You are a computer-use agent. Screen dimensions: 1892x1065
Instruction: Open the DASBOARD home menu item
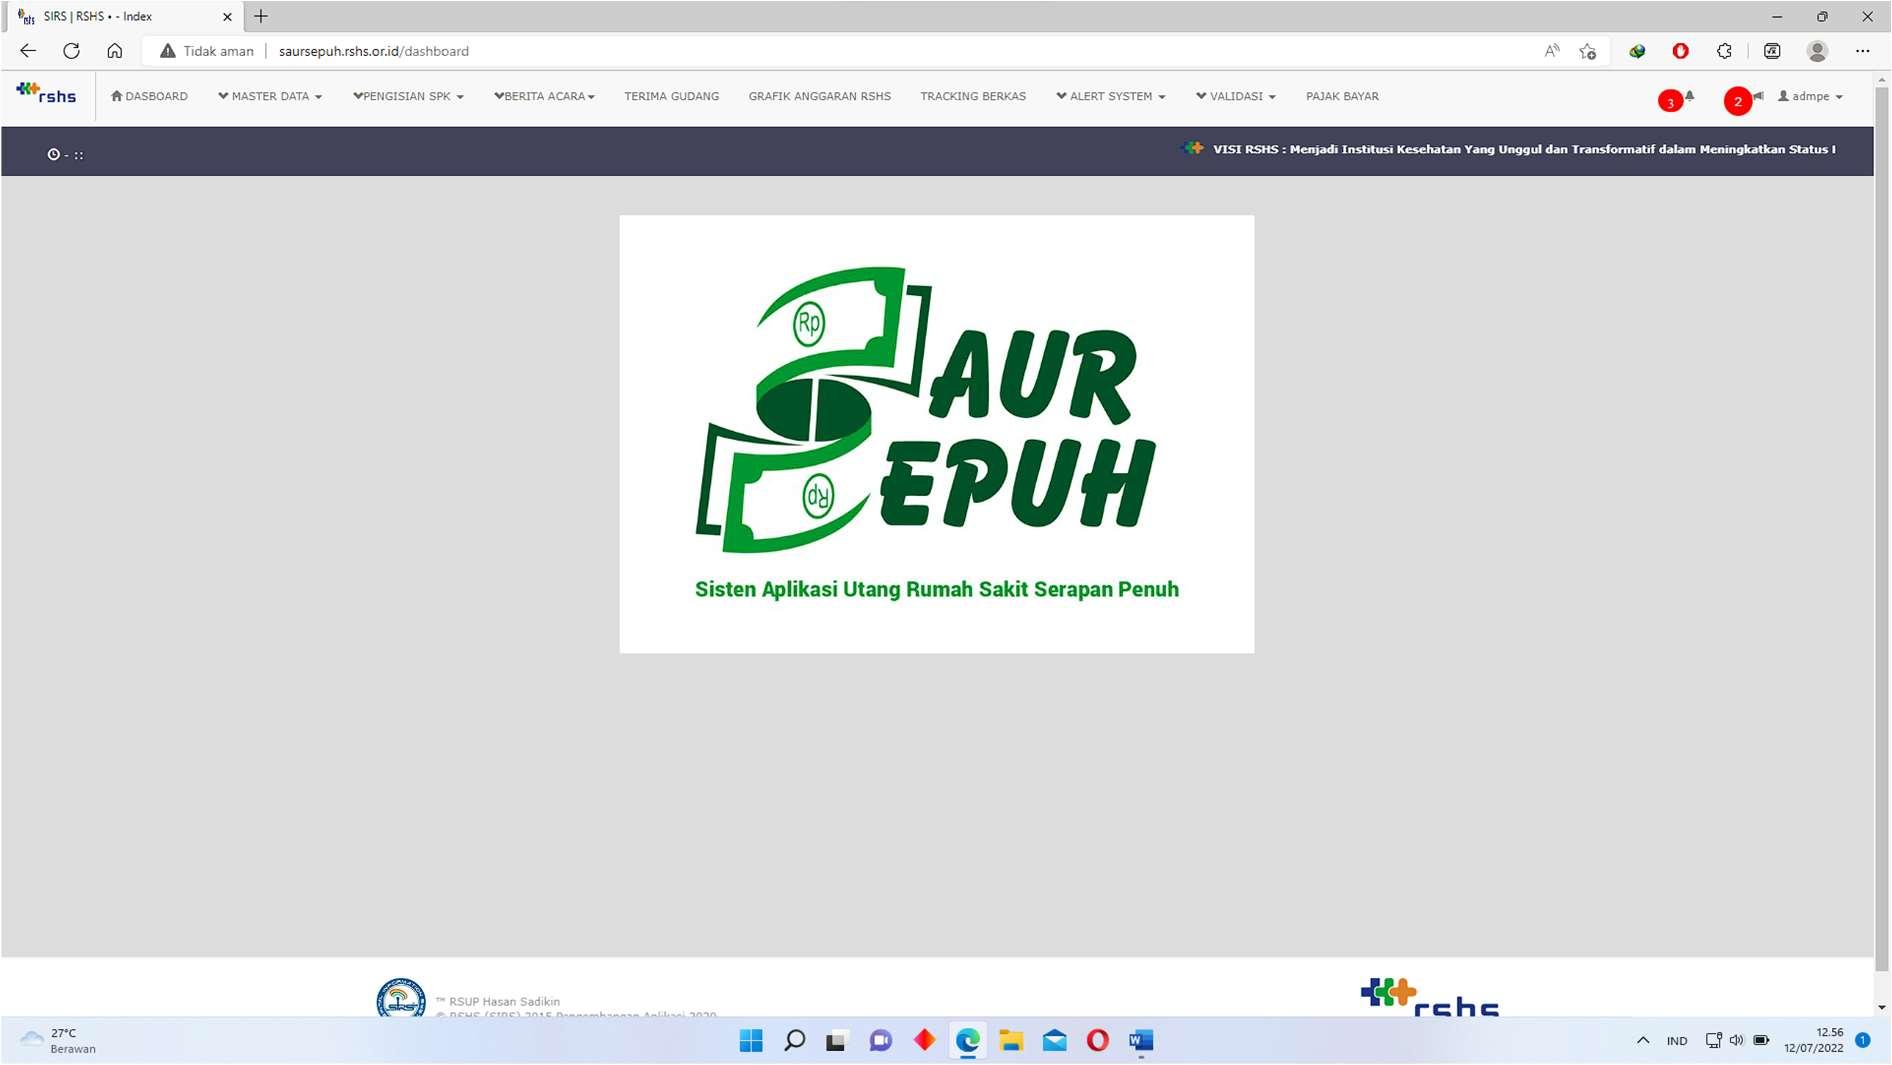[x=149, y=96]
